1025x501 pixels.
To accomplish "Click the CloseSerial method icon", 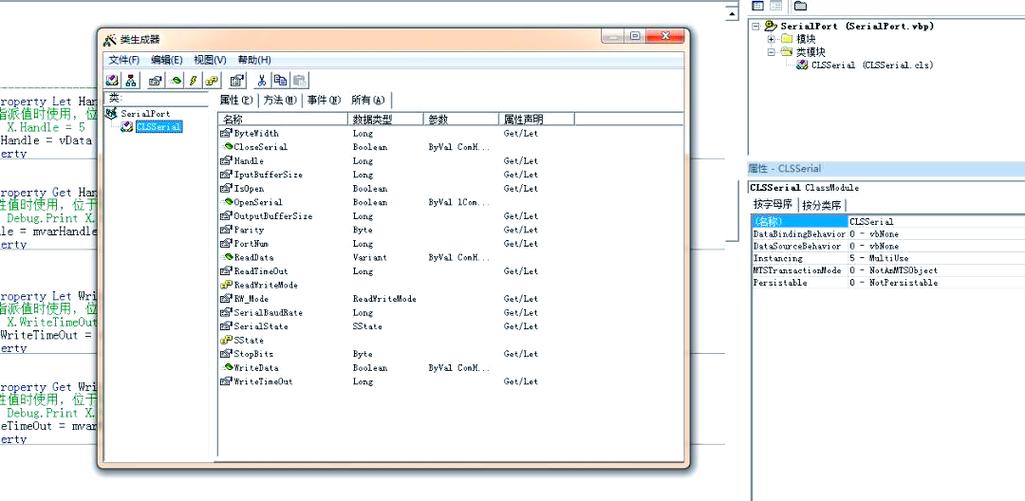I will [228, 147].
